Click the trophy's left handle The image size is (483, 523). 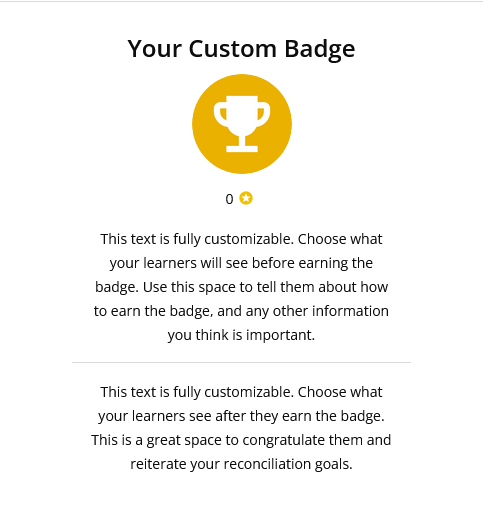[x=220, y=114]
